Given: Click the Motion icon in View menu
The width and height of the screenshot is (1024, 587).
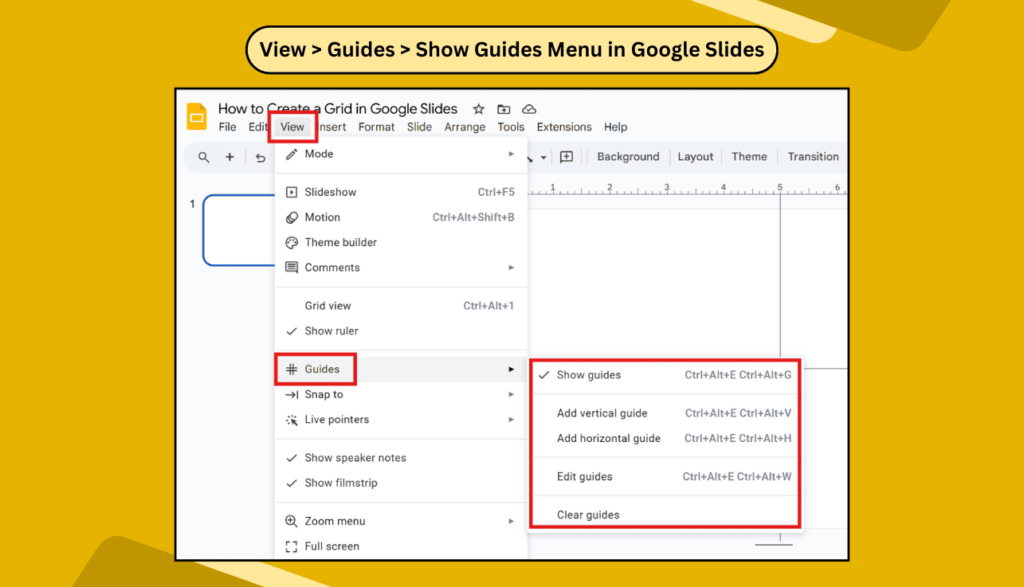Looking at the screenshot, I should [291, 217].
